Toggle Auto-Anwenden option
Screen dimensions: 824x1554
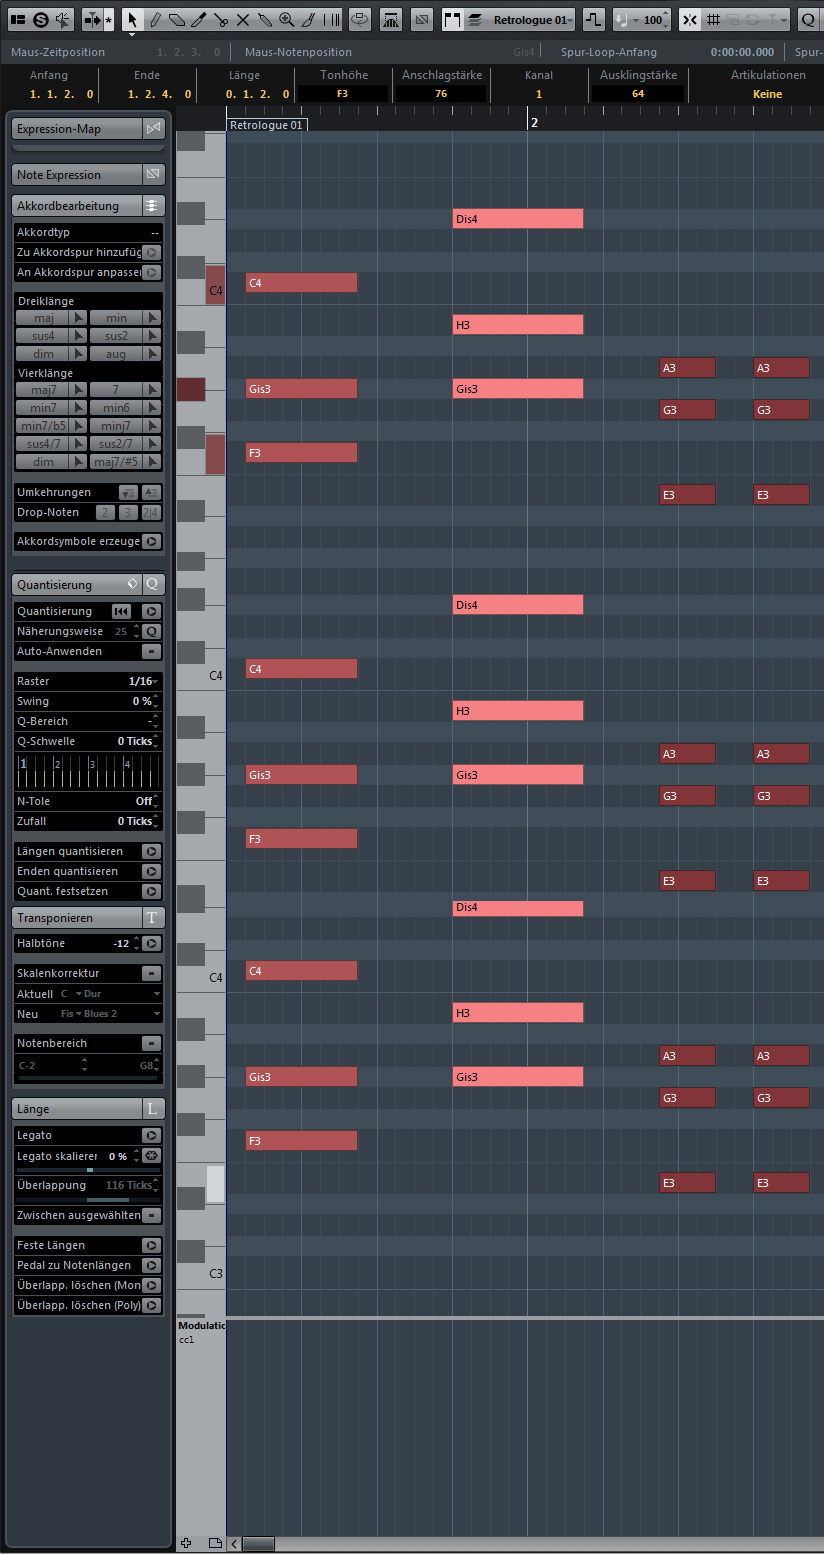tap(151, 651)
